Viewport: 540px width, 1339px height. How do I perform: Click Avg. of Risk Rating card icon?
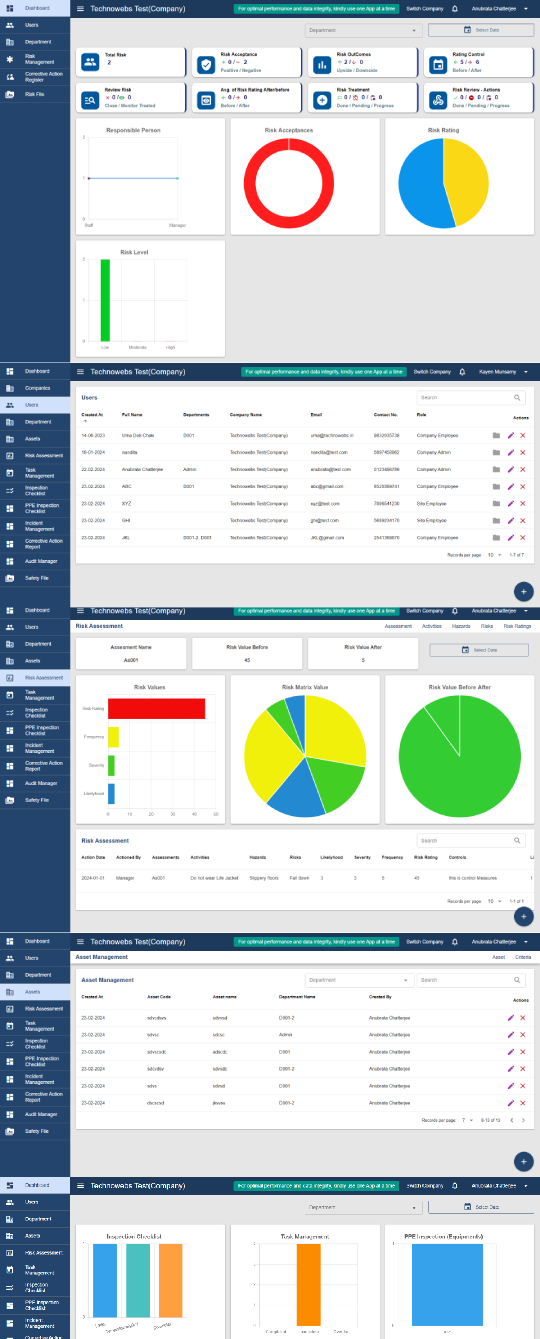coord(205,99)
